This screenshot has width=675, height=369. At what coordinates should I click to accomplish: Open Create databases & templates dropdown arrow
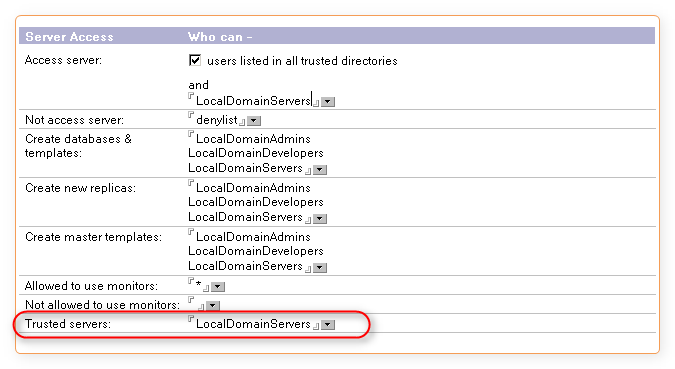(x=320, y=170)
